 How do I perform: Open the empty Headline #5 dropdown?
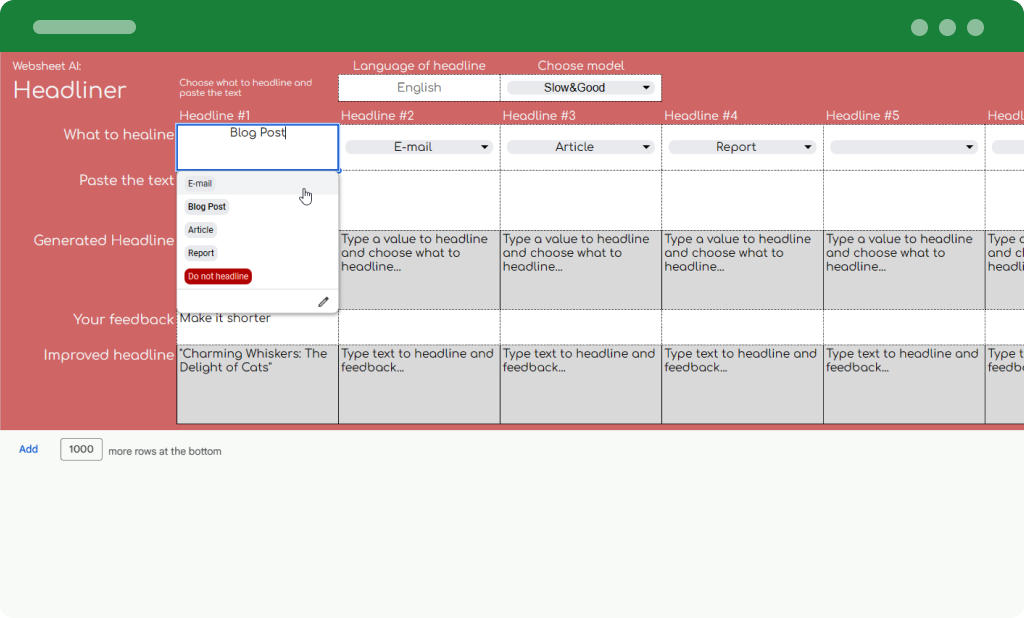(x=904, y=147)
